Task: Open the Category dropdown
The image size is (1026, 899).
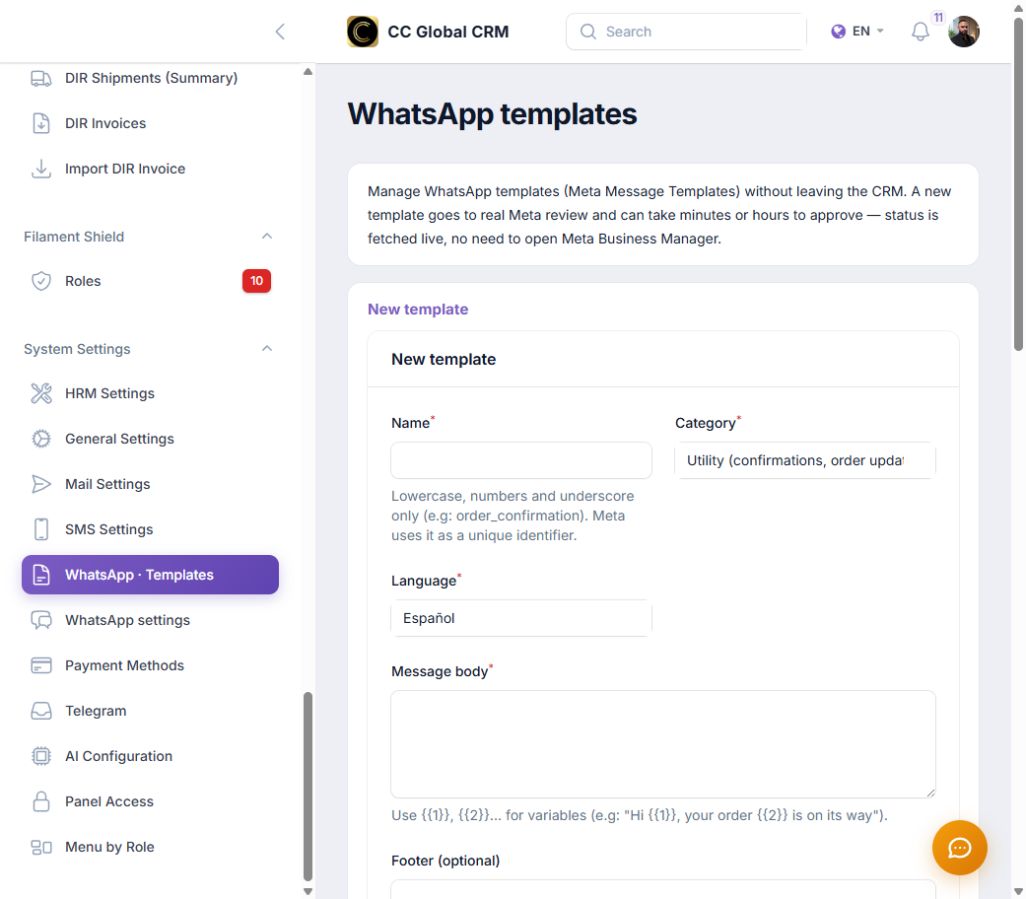Action: 805,461
